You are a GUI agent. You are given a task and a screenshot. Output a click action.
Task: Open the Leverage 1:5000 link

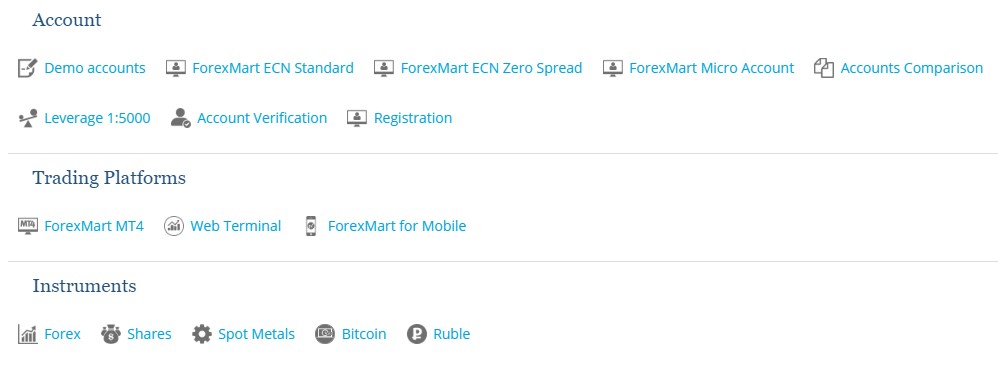(97, 118)
